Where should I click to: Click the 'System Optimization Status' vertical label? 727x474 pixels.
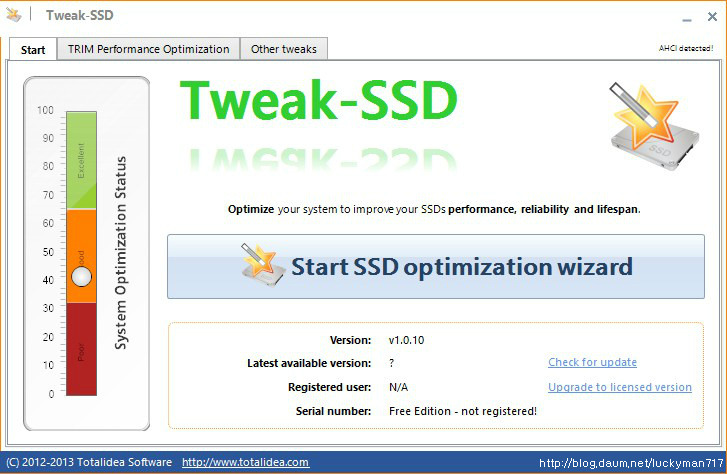click(120, 252)
